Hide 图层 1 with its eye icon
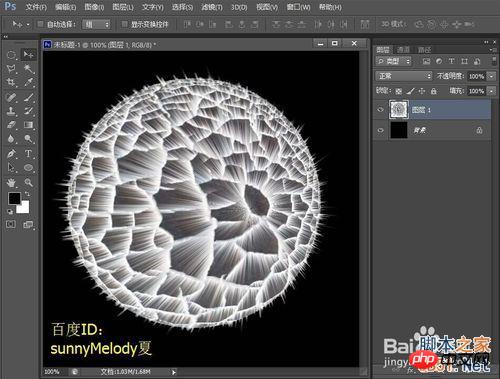 click(380, 110)
